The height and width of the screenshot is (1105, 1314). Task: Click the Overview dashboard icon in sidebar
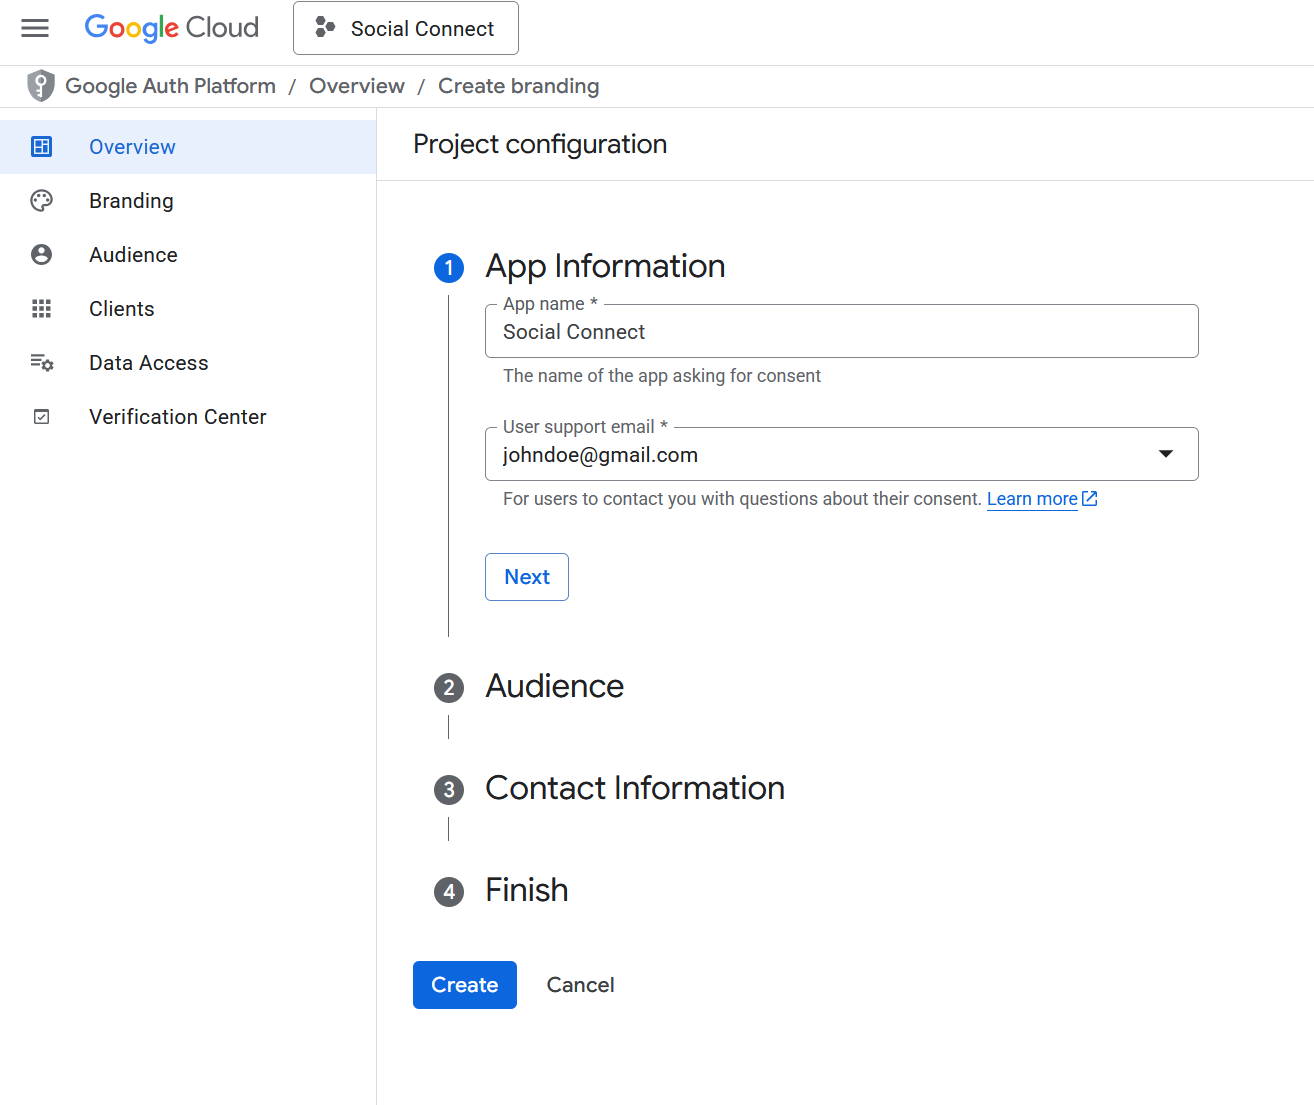(41, 147)
